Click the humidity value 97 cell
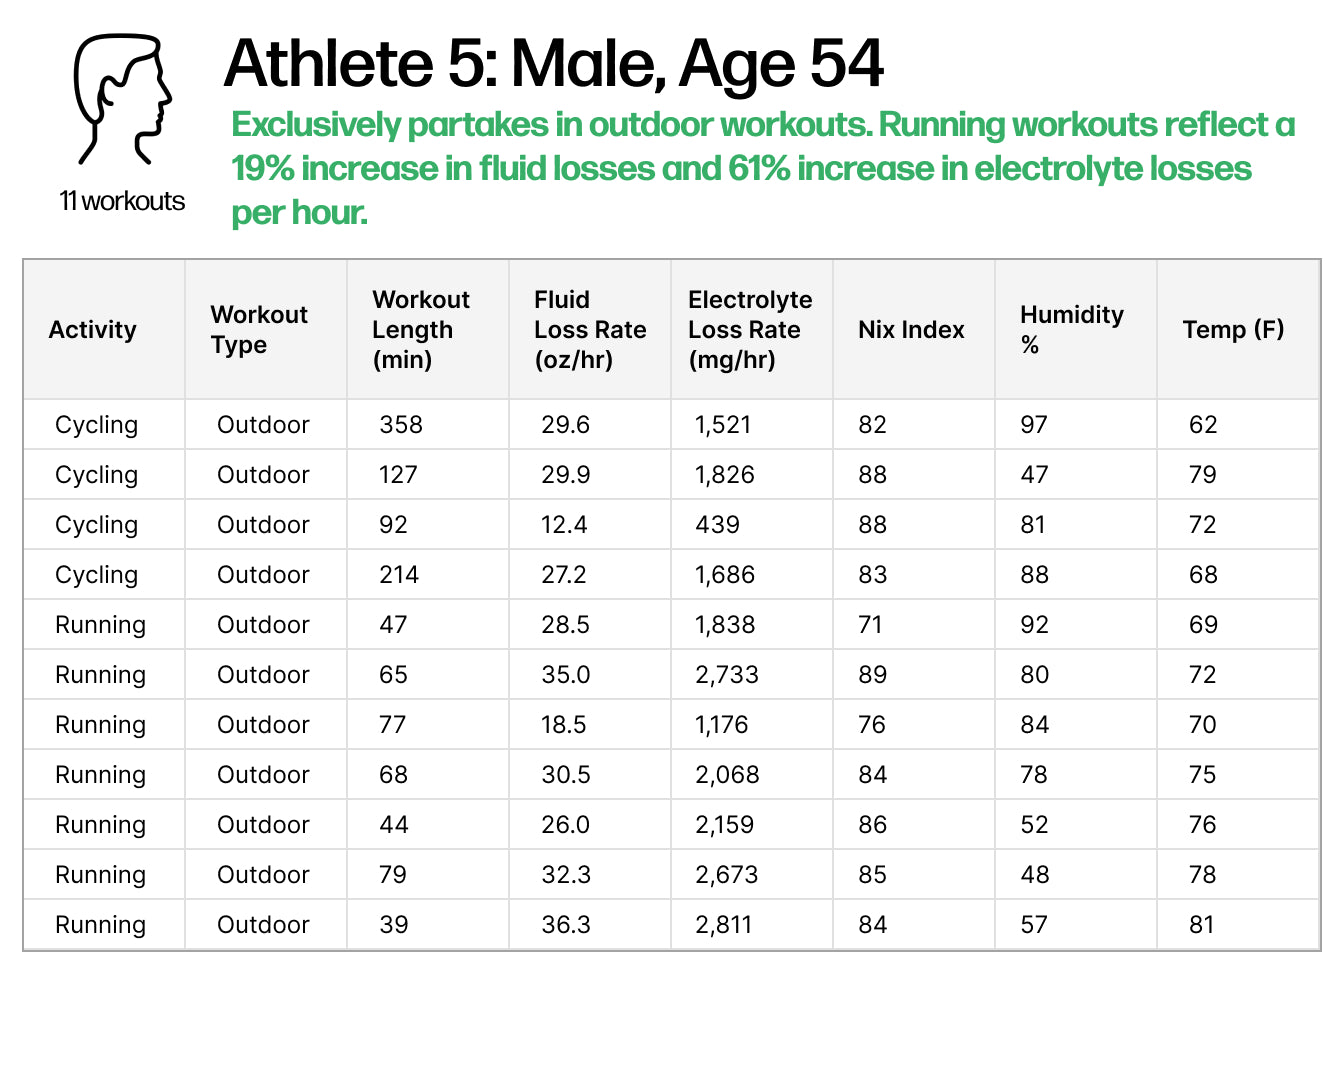Viewport: 1330px width, 1080px height. coord(1034,425)
